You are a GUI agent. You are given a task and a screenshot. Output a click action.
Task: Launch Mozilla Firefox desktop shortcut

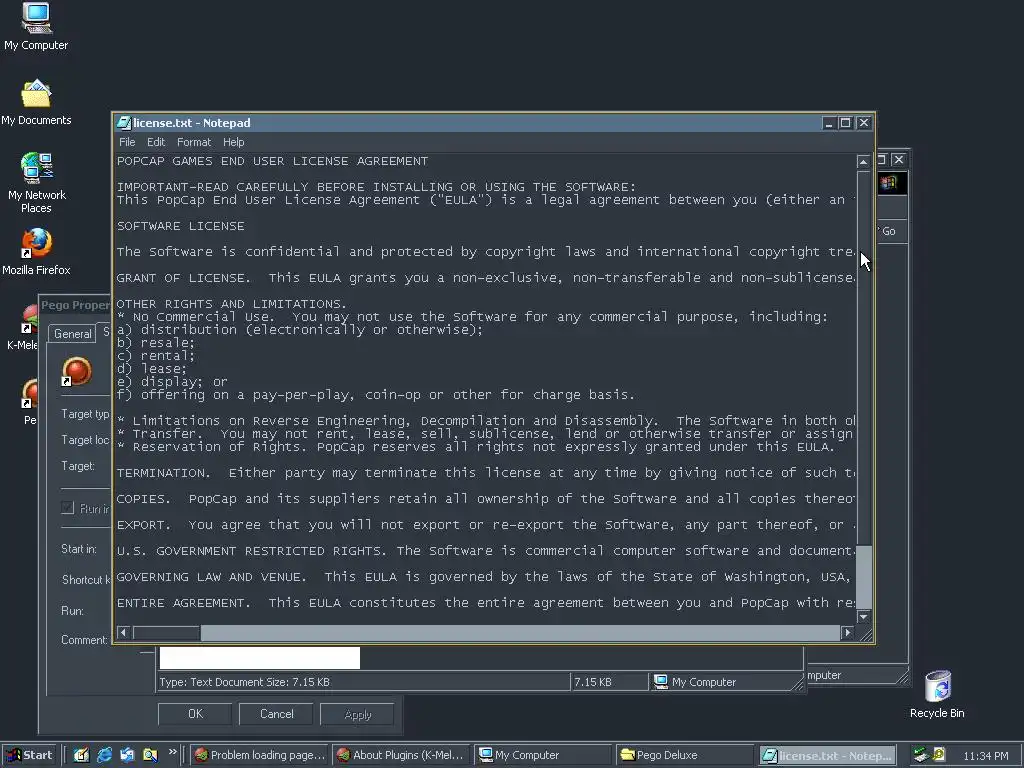point(37,251)
